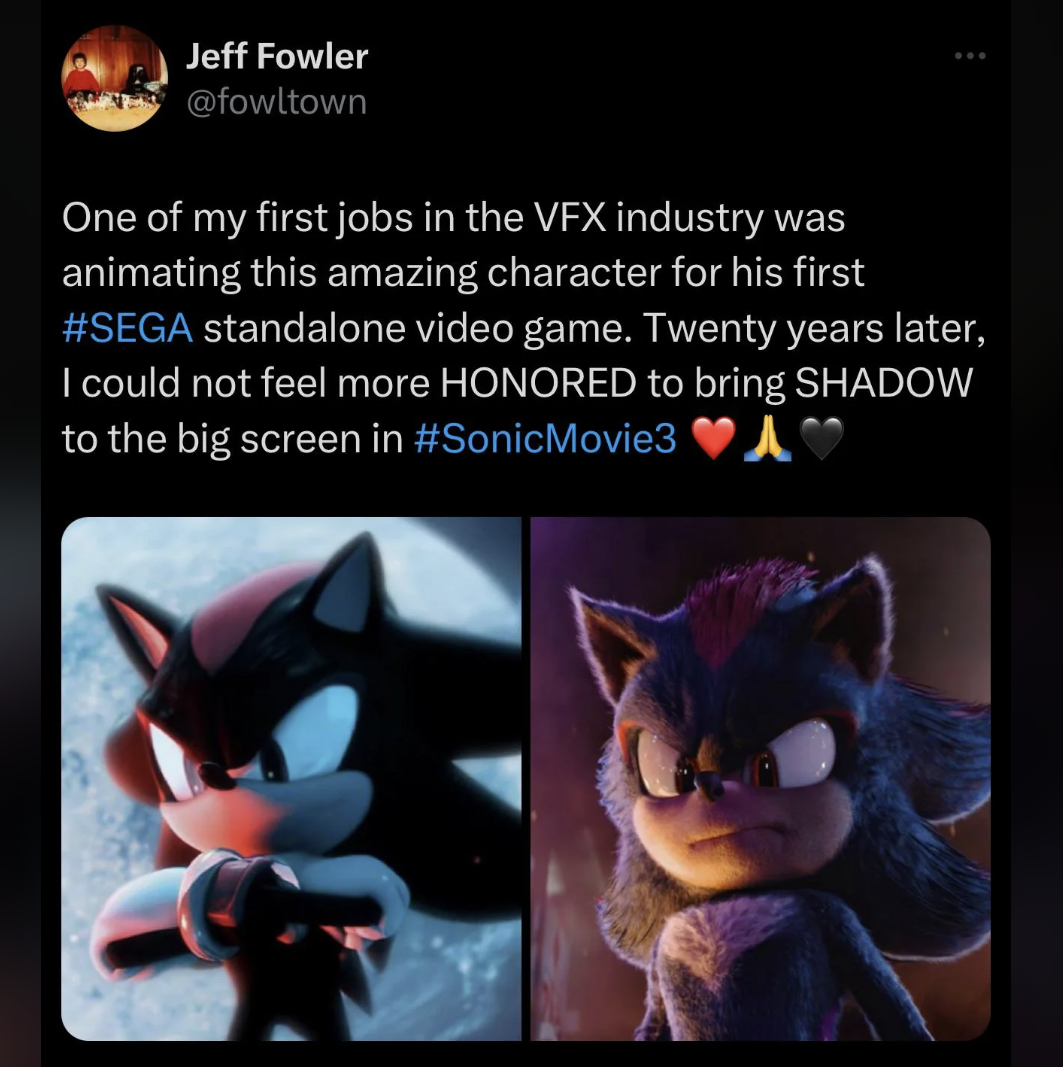
Task: Click the words "standalone video game"
Action: (419, 329)
